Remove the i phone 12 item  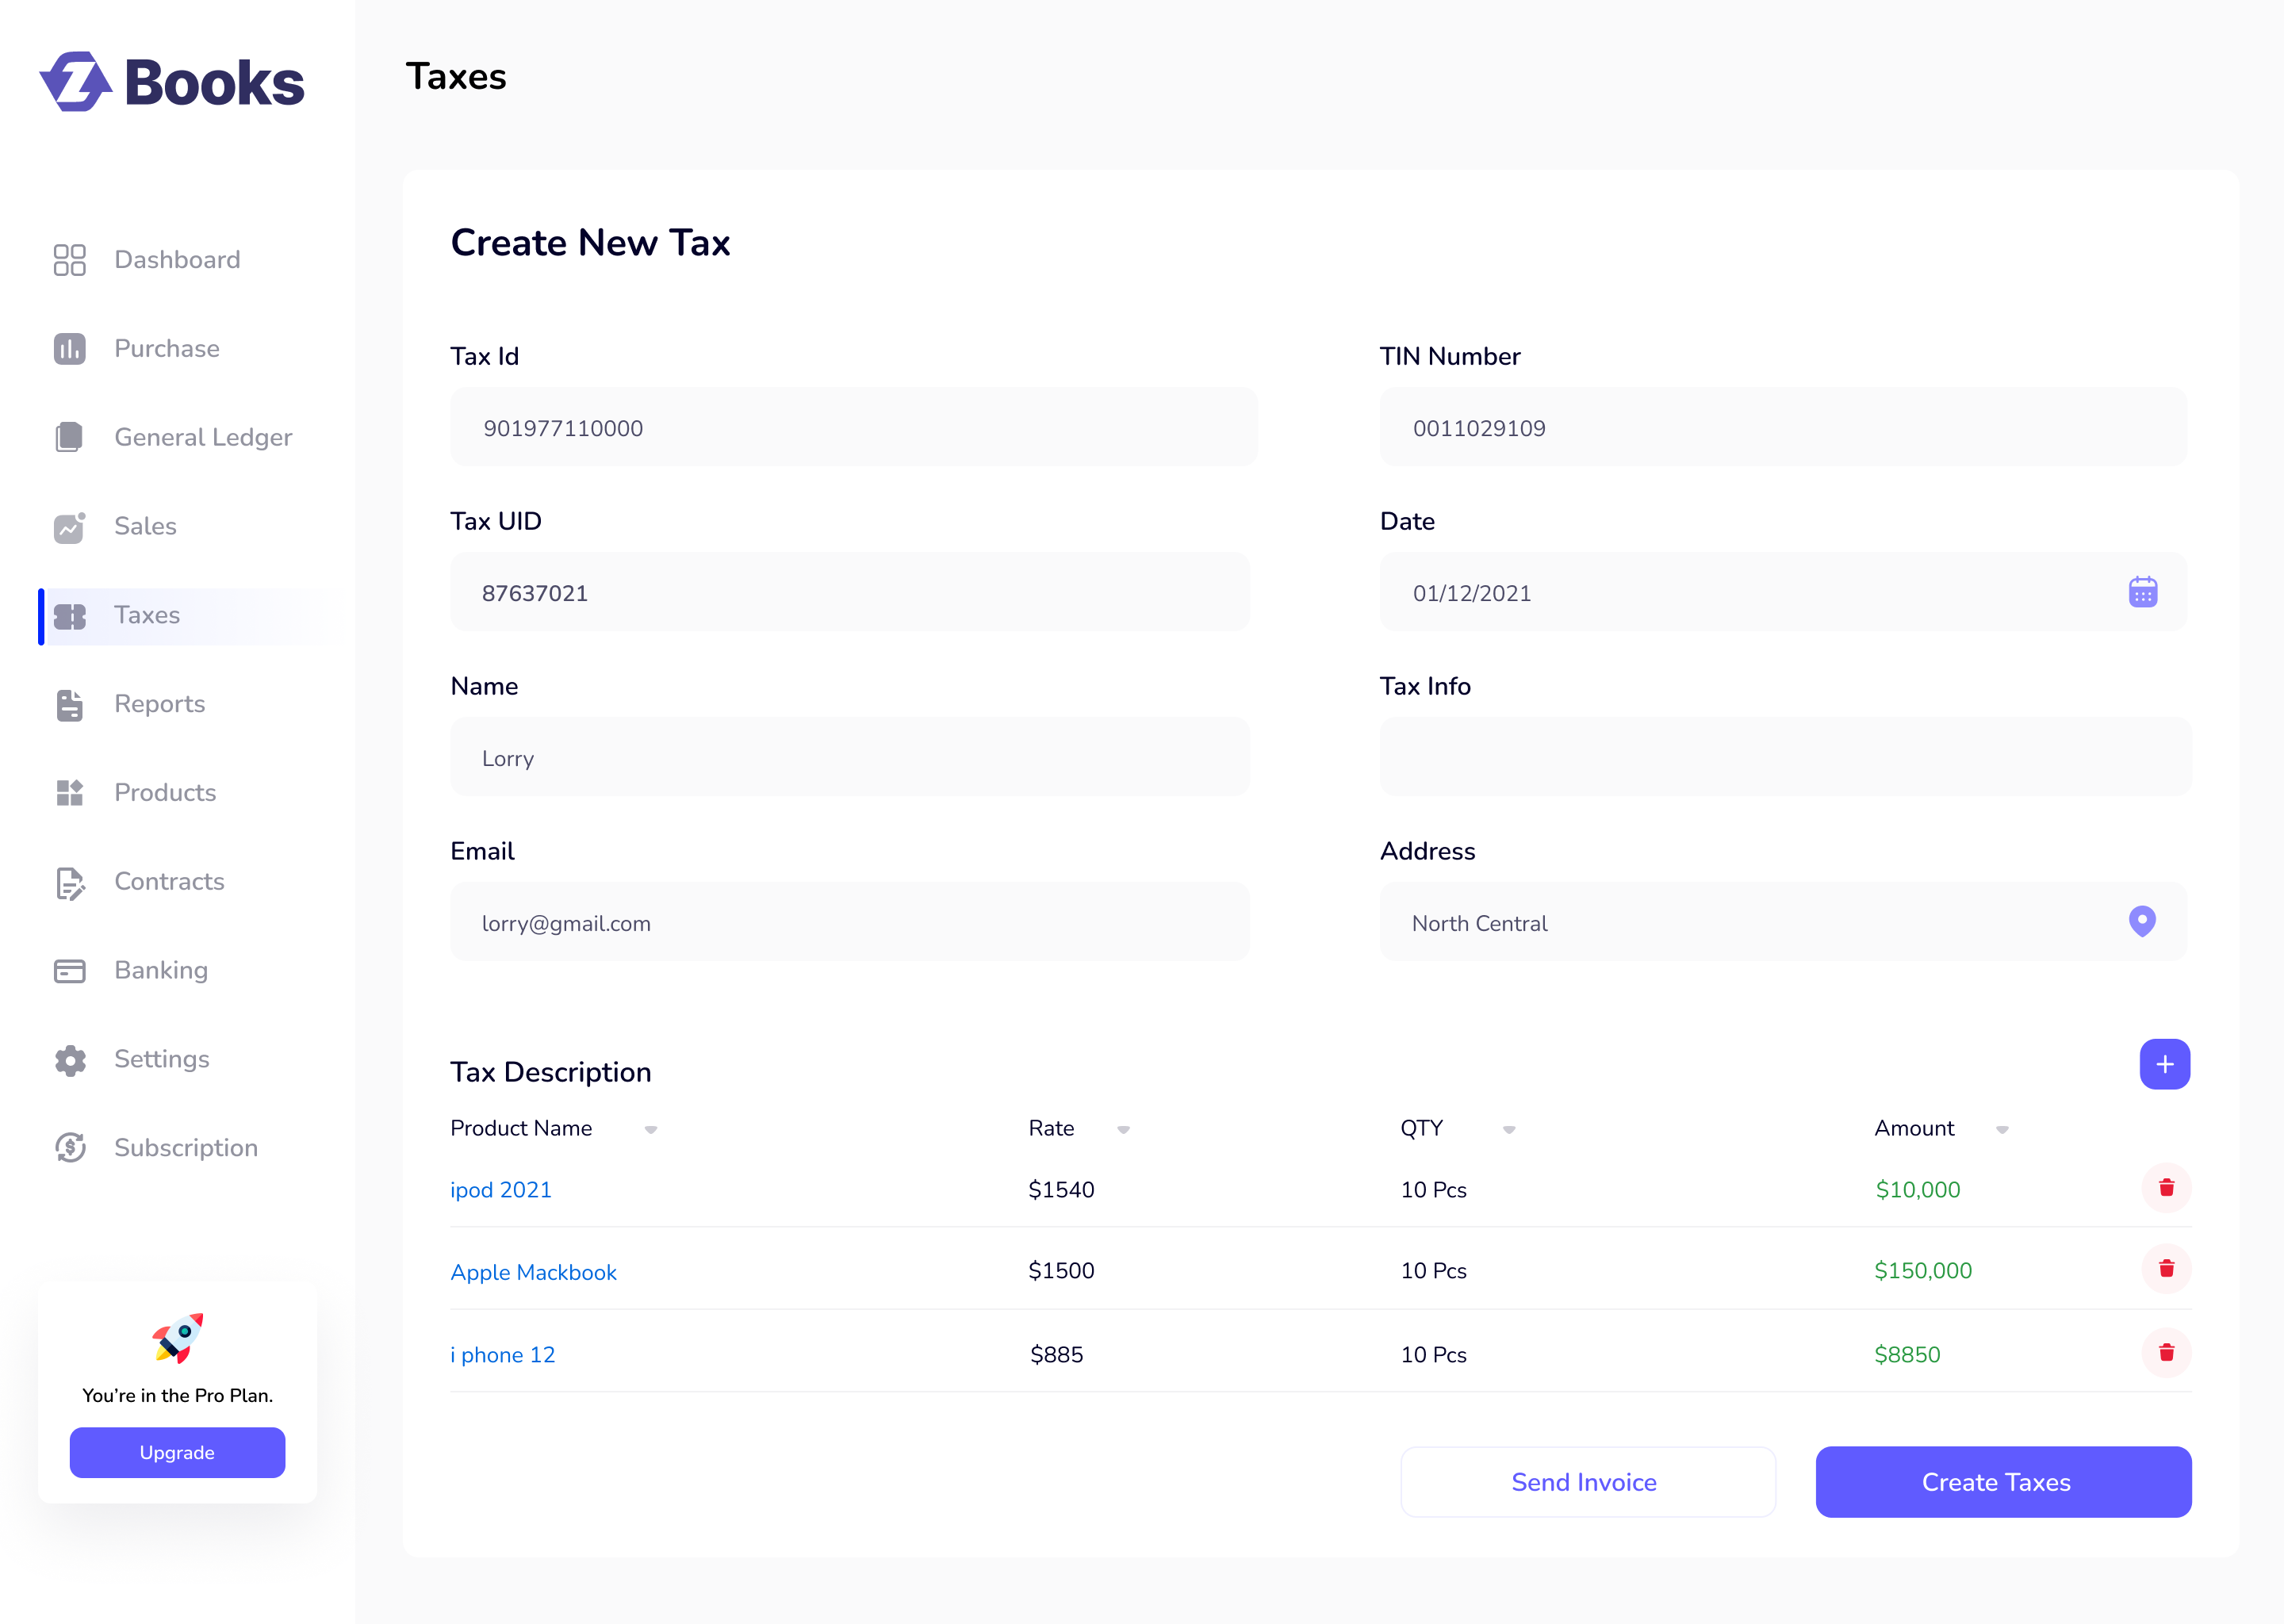[x=2166, y=1353]
